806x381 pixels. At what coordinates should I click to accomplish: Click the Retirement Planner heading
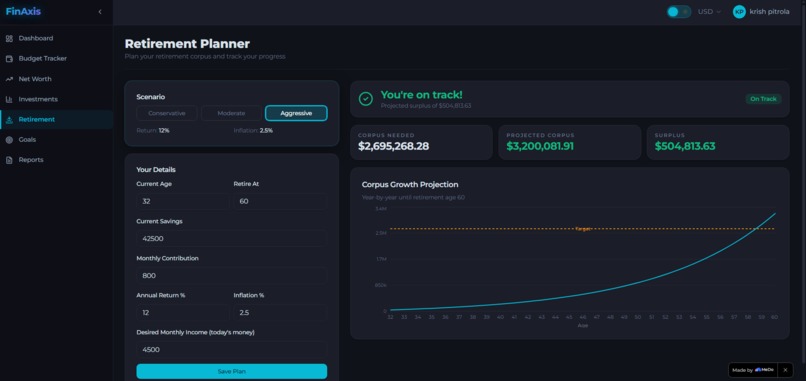[187, 44]
